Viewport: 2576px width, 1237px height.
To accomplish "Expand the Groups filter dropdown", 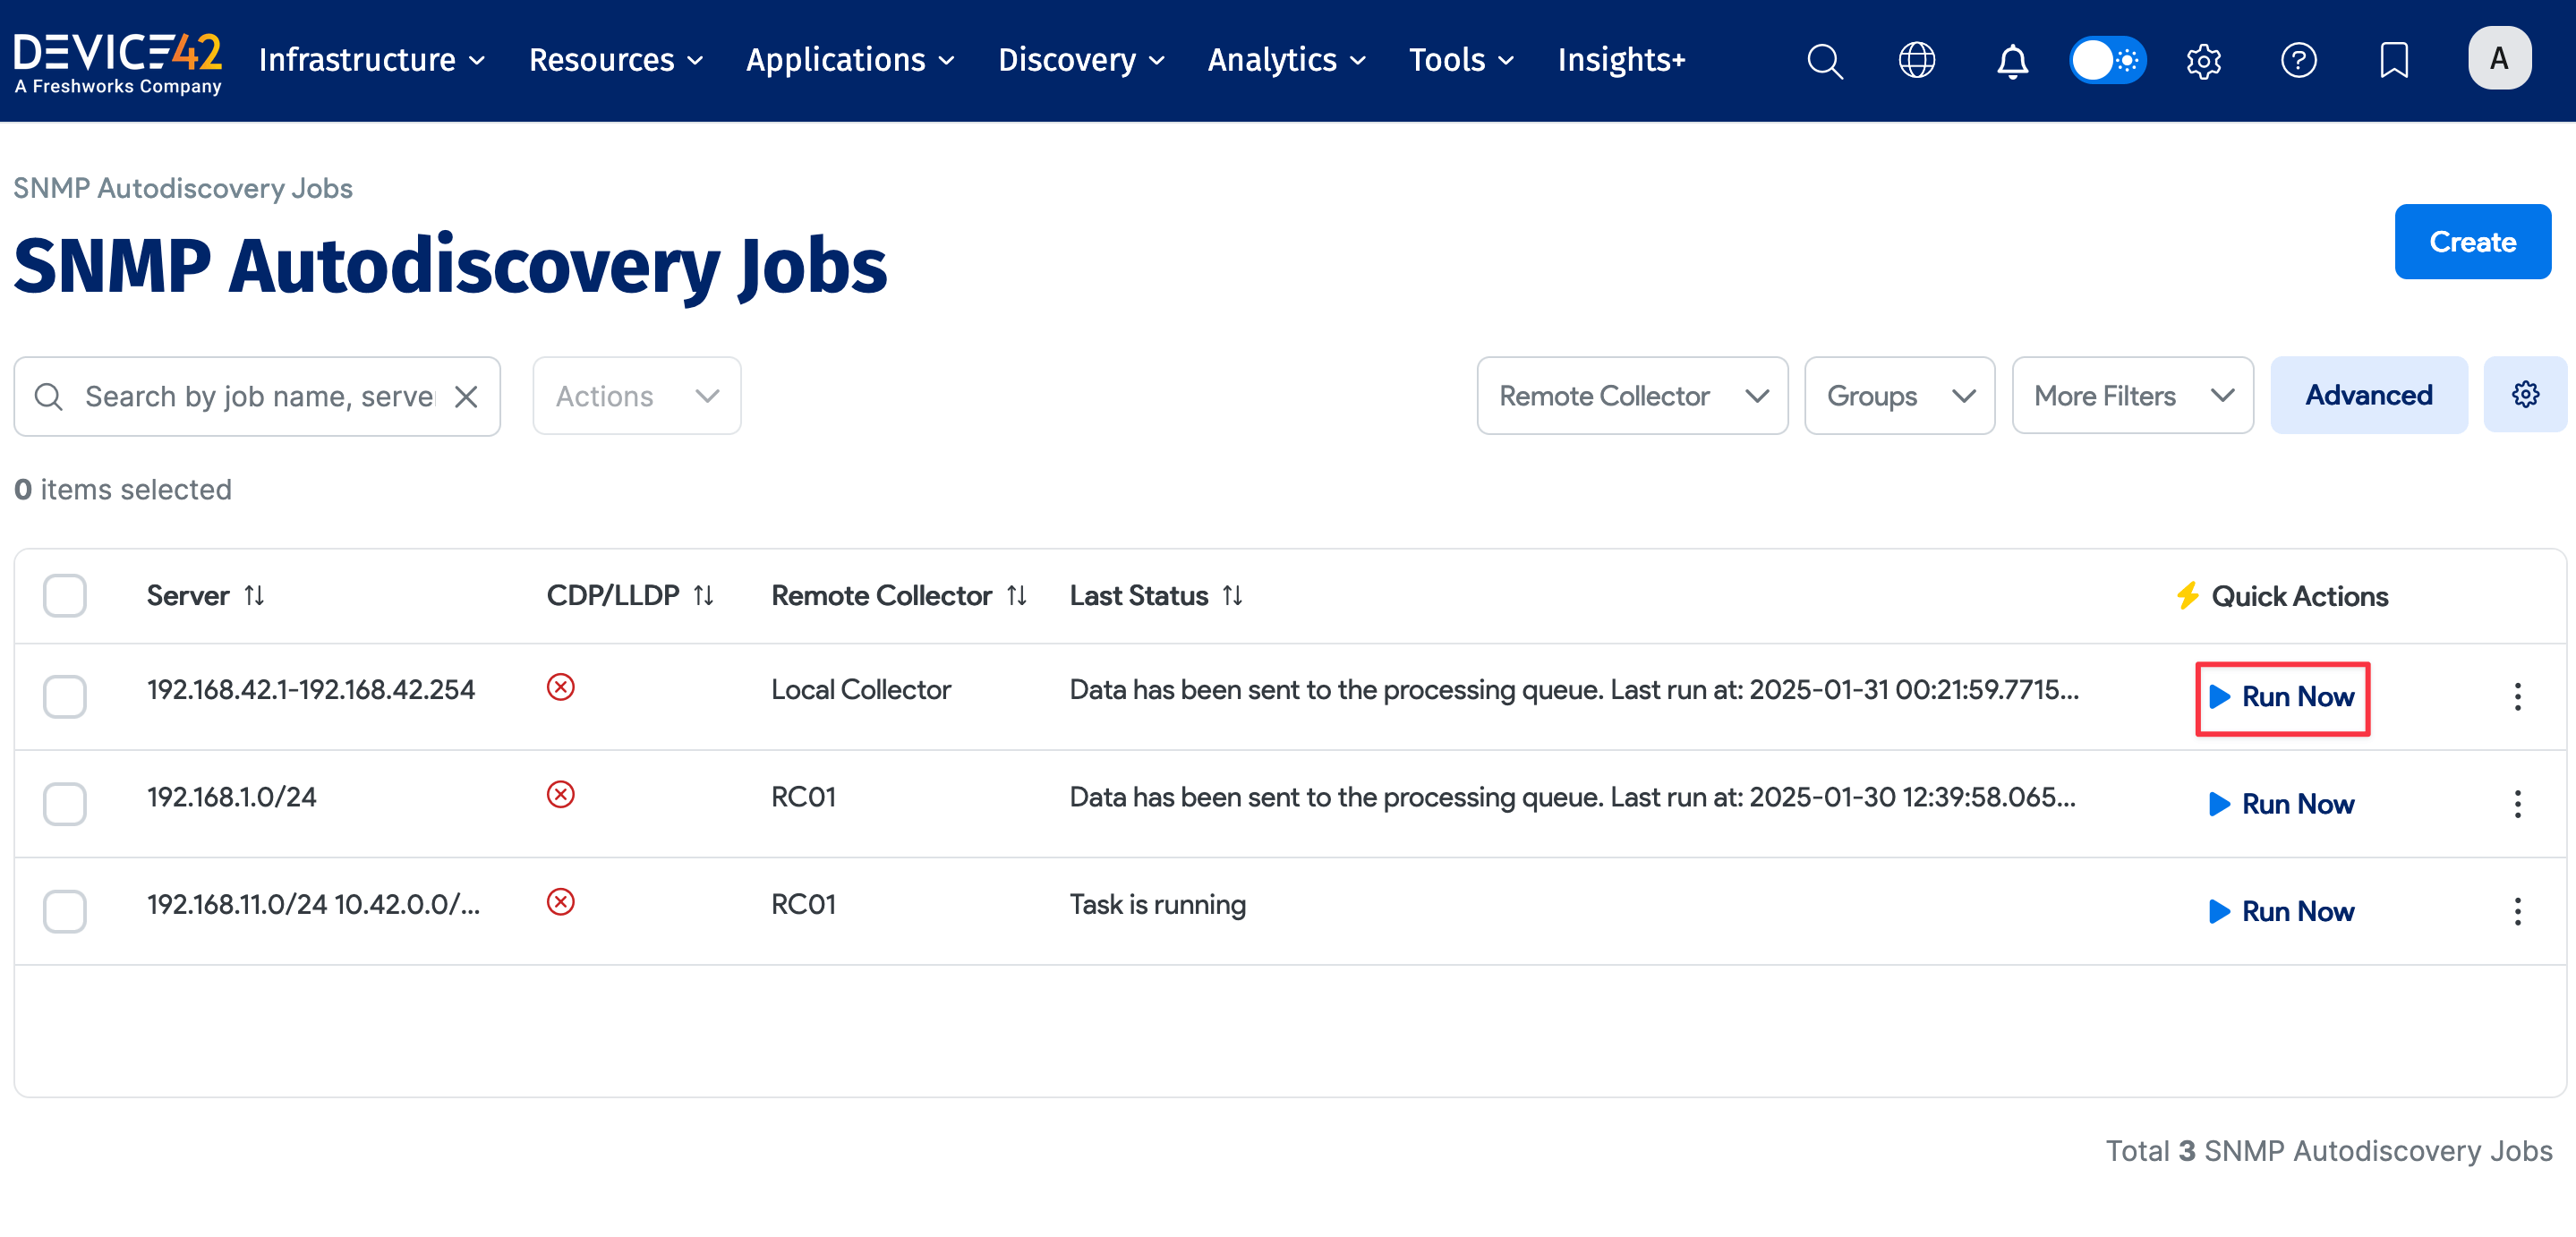I will click(1899, 395).
